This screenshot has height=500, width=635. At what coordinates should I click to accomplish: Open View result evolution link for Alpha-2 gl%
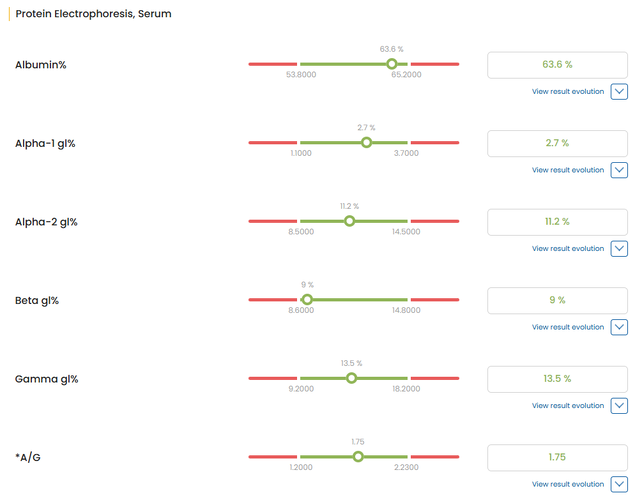click(x=567, y=249)
